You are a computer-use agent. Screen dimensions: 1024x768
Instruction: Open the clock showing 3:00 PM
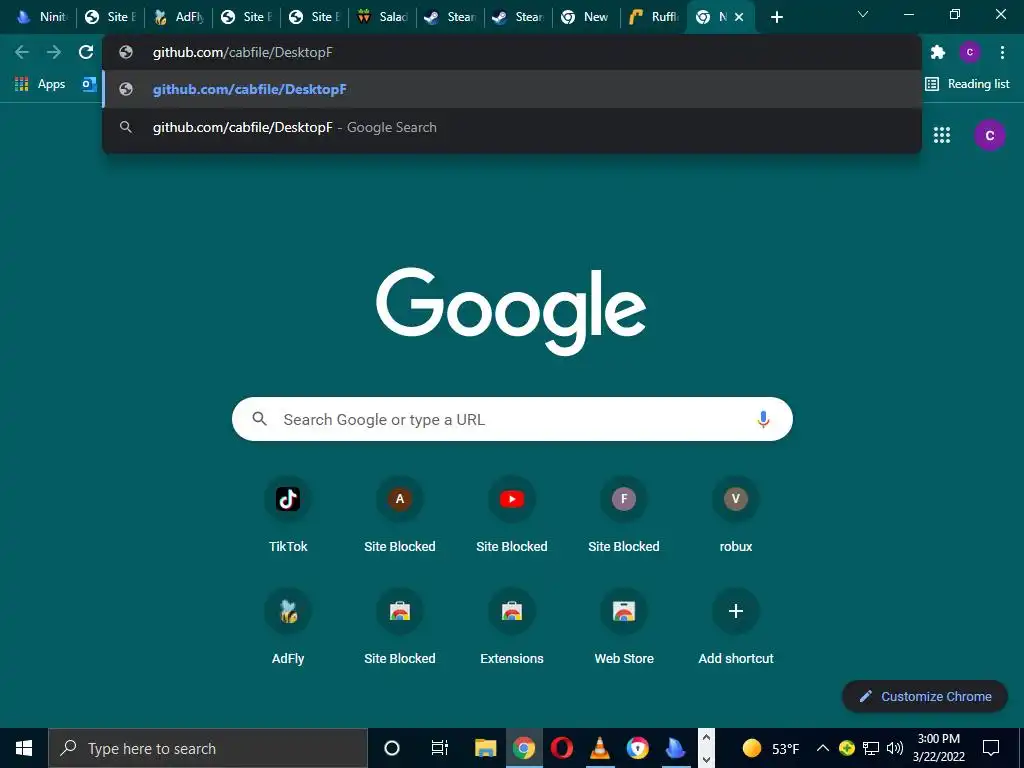(x=938, y=748)
